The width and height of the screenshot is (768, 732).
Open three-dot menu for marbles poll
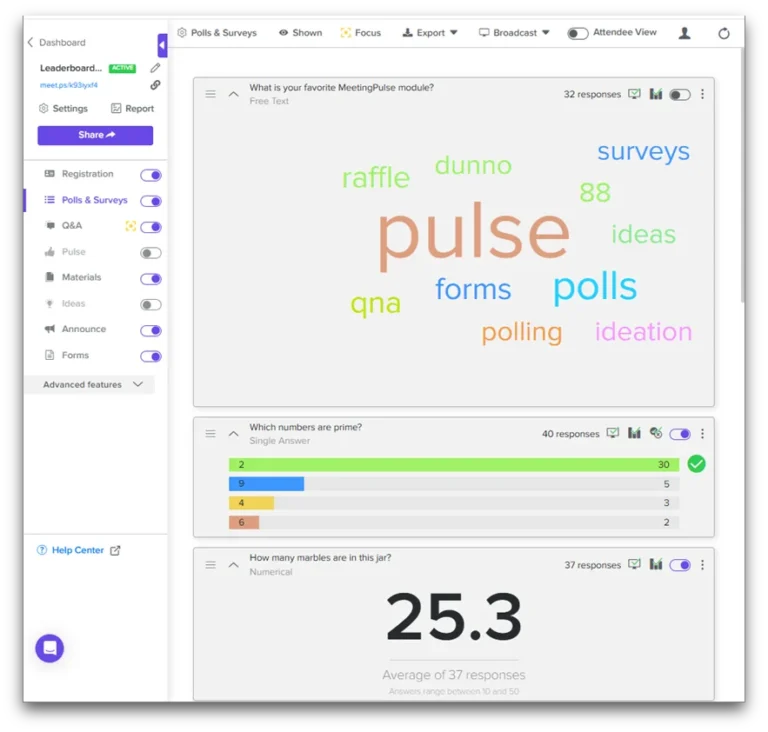click(702, 565)
